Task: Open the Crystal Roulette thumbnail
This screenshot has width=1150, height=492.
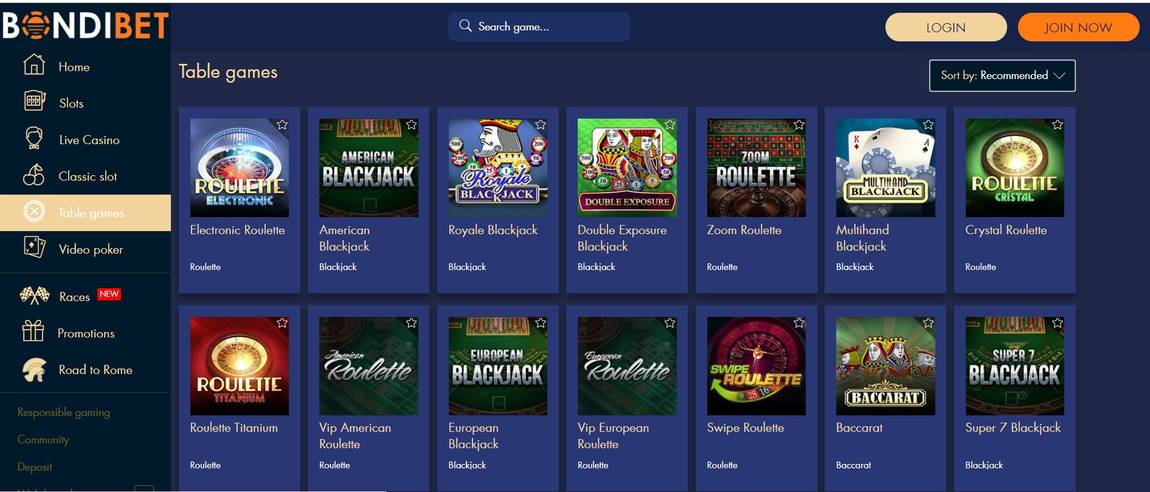Action: coord(1014,168)
